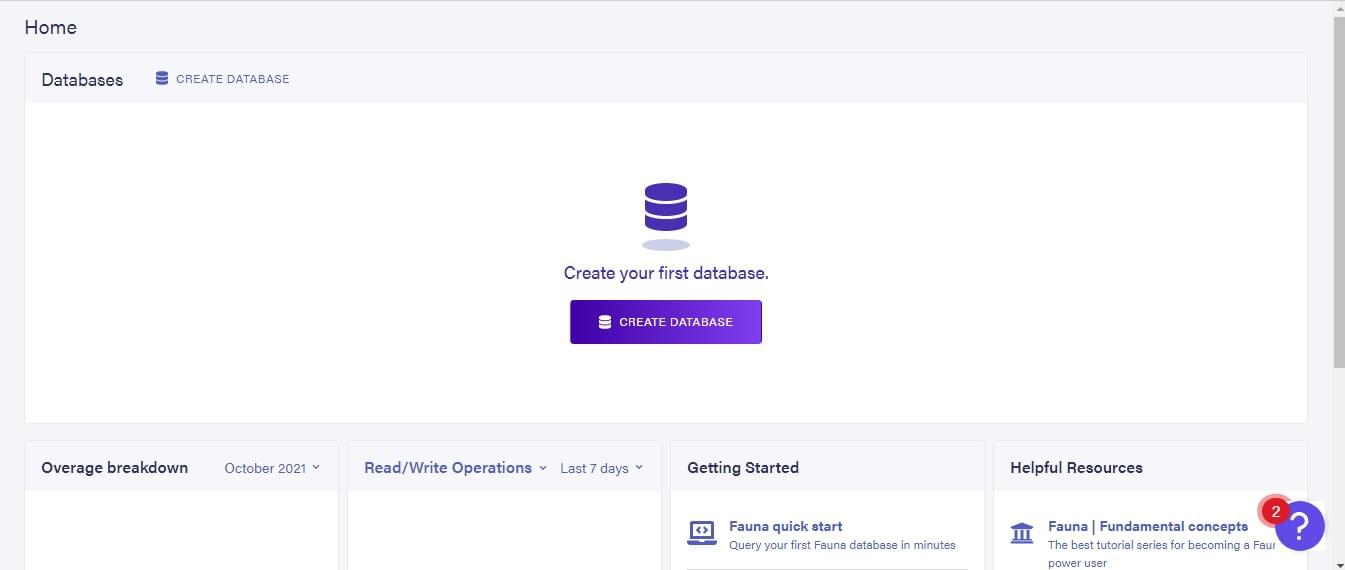The width and height of the screenshot is (1345, 570).
Task: Expand the Read/Write Operations metric dropdown
Action: [x=456, y=468]
